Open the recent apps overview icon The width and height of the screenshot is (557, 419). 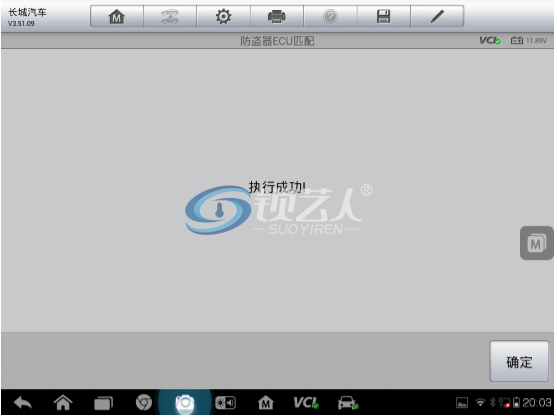point(103,403)
